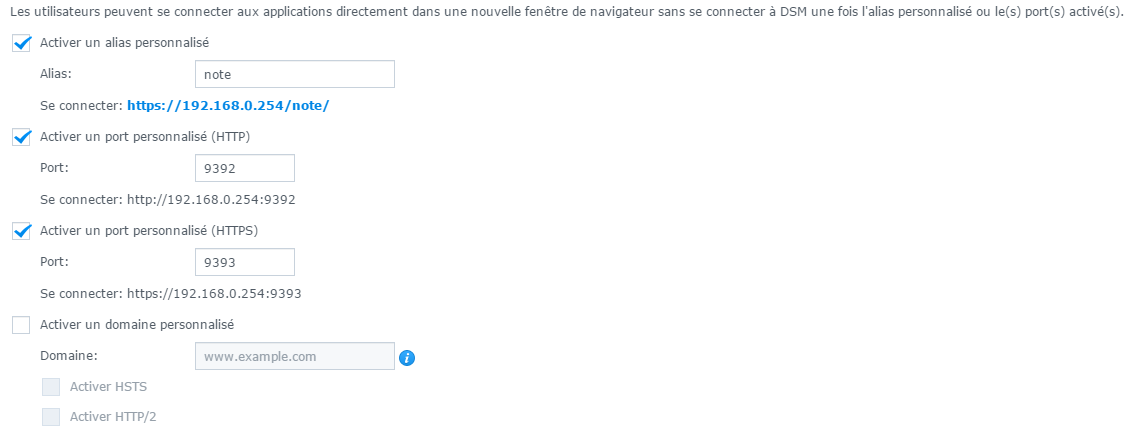Tick the Activer HTTP/2 checkbox
The image size is (1128, 434).
pyautogui.click(x=51, y=417)
